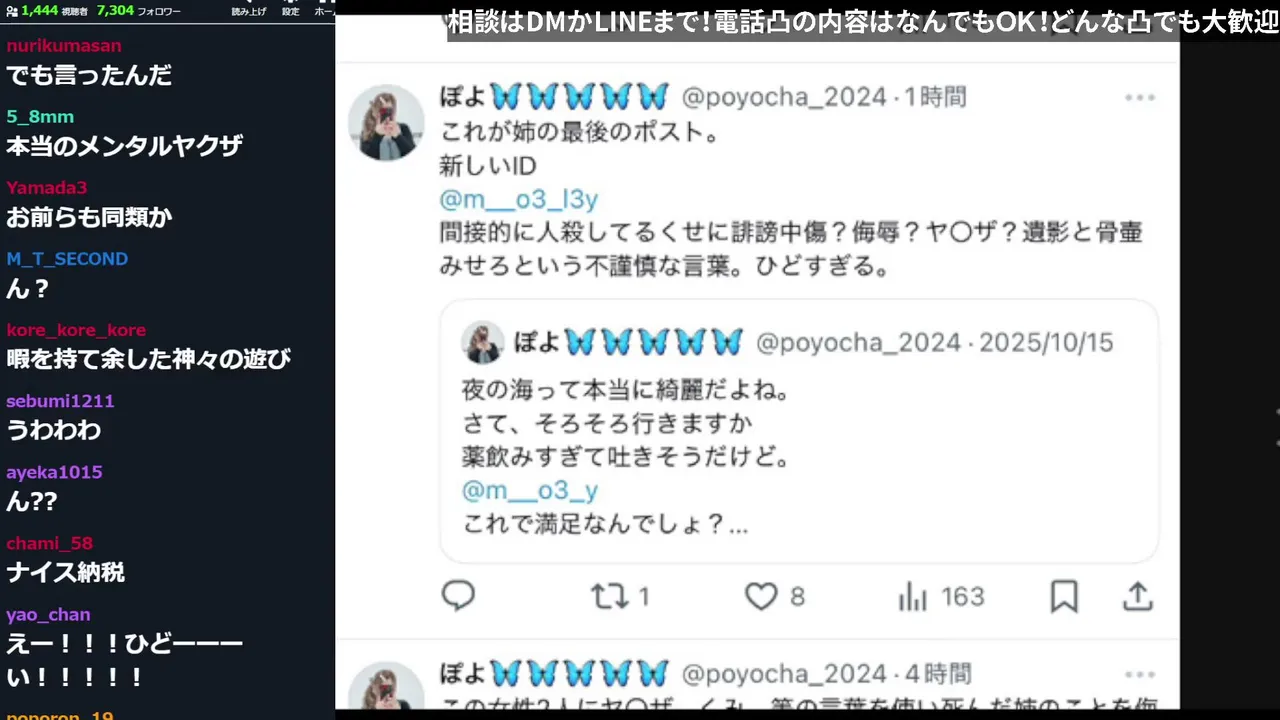1280x720 pixels.
Task: Open the 読み上げ menu item
Action: click(x=249, y=11)
